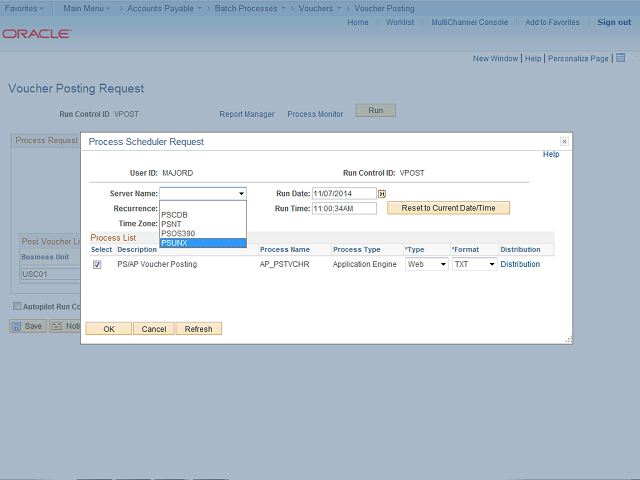Select PSCDB from the server list

pos(203,215)
